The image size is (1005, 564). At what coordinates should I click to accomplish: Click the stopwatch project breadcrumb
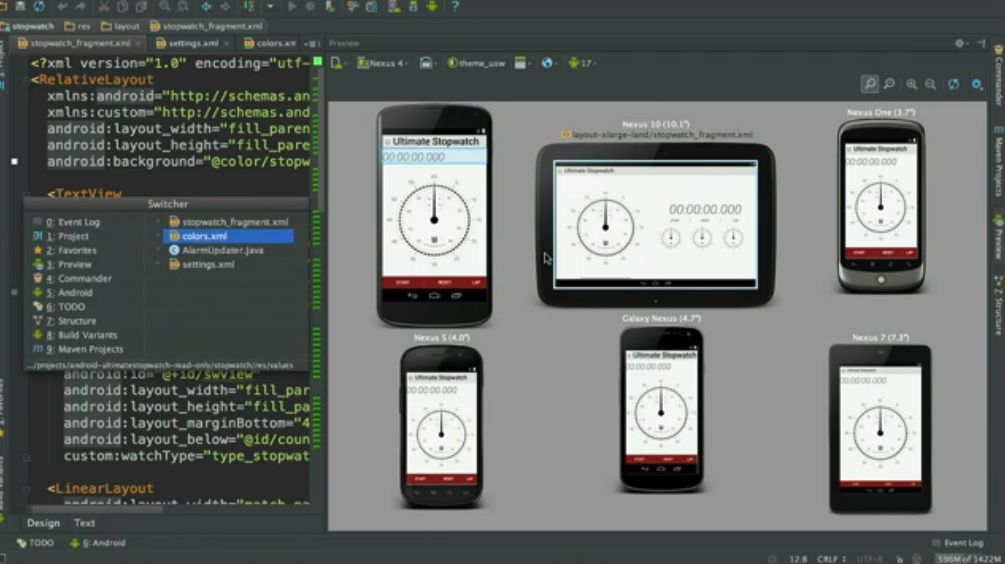(28, 26)
